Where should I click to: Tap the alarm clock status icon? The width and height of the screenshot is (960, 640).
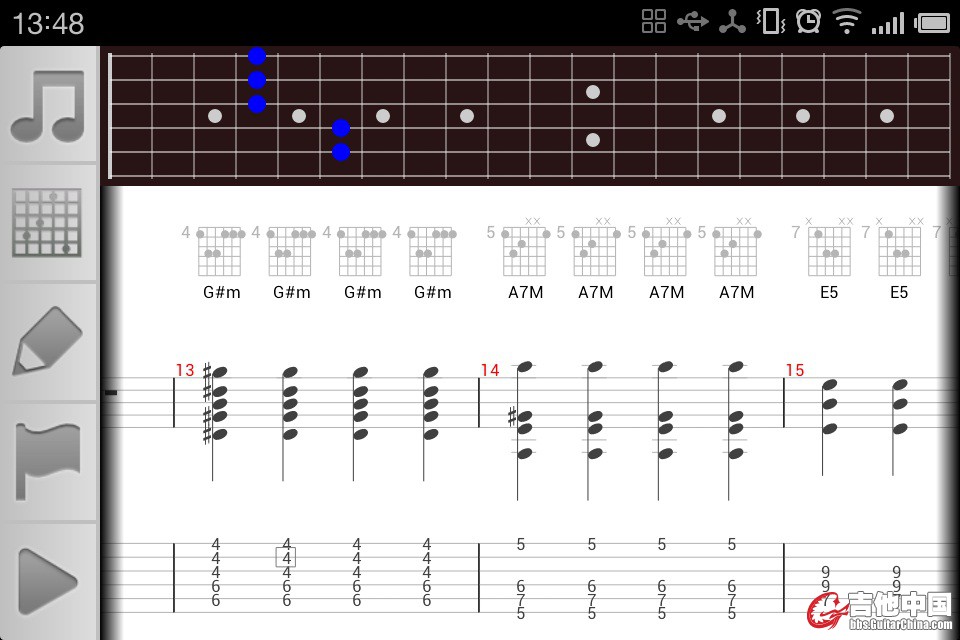point(808,21)
